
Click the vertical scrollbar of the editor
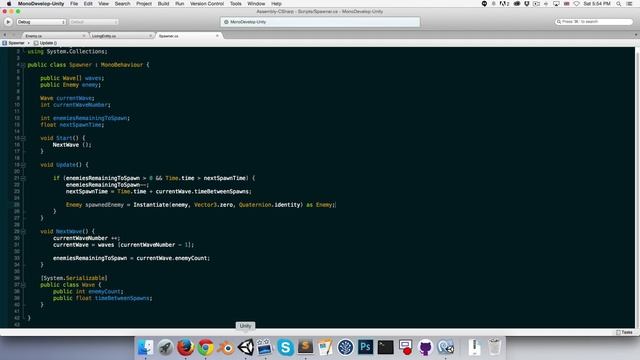[x=637, y=187]
